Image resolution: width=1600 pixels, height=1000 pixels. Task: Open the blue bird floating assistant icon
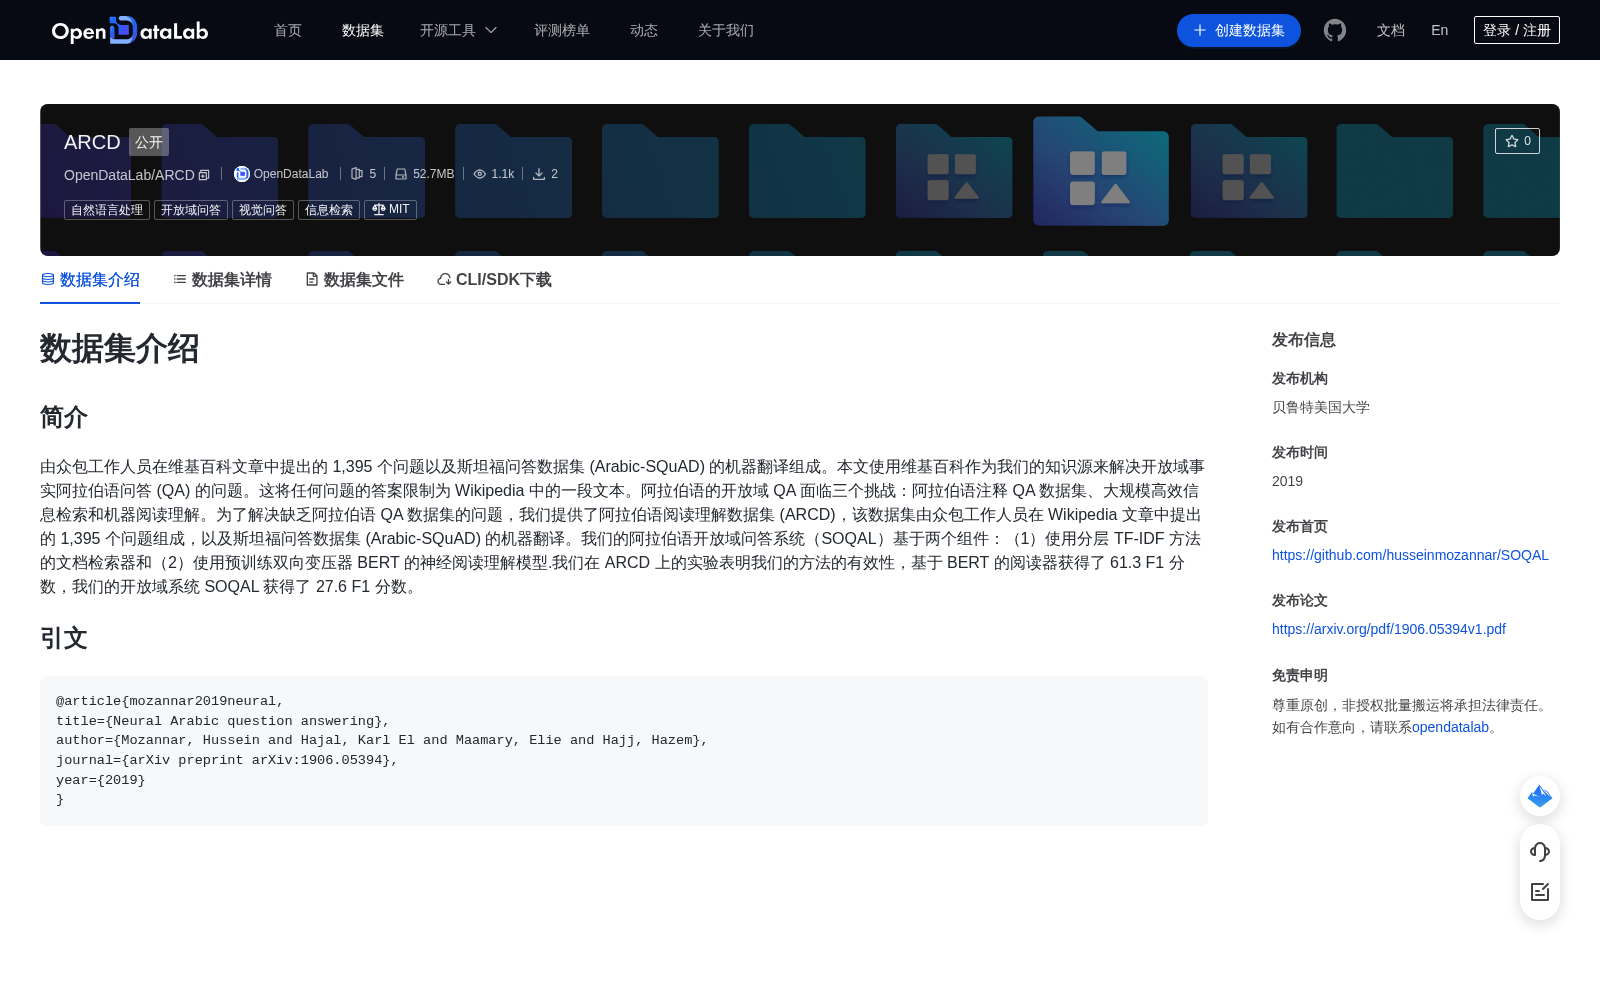coord(1540,796)
